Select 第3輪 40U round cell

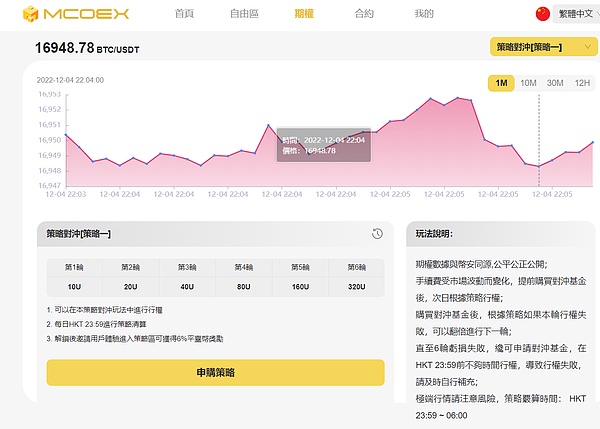187,277
